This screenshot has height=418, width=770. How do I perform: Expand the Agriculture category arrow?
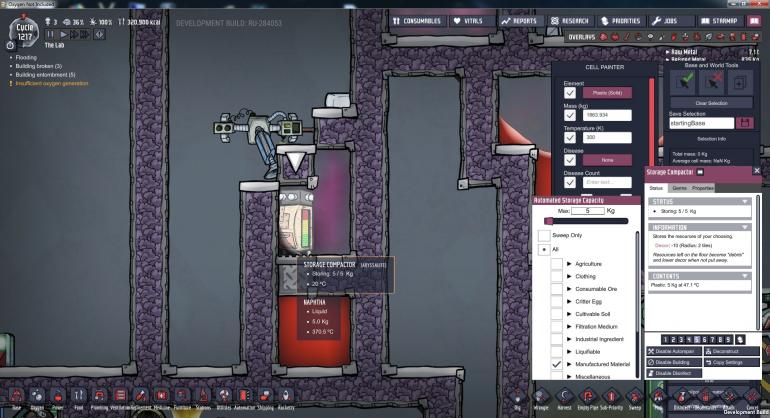pyautogui.click(x=569, y=264)
